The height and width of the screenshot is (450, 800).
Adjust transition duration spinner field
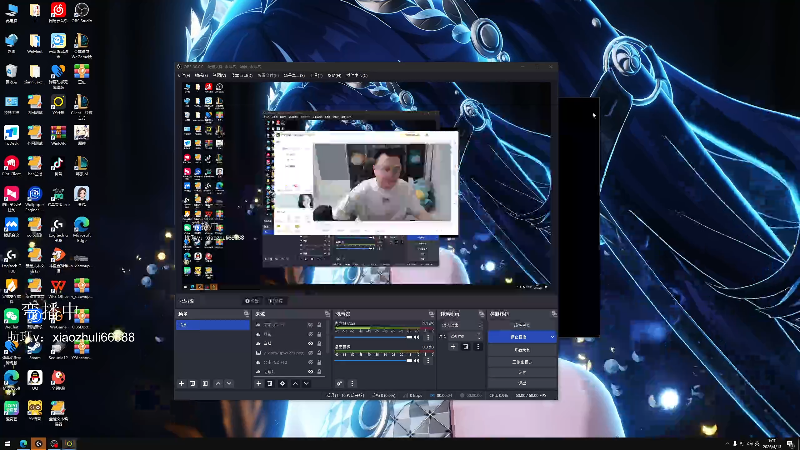(465, 336)
